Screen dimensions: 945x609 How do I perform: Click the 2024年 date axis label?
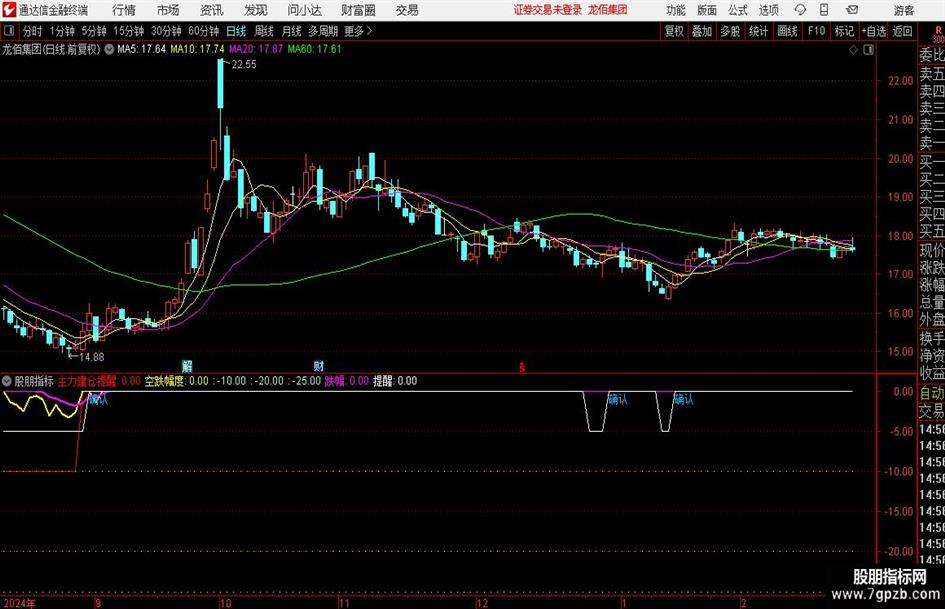tap(19, 603)
